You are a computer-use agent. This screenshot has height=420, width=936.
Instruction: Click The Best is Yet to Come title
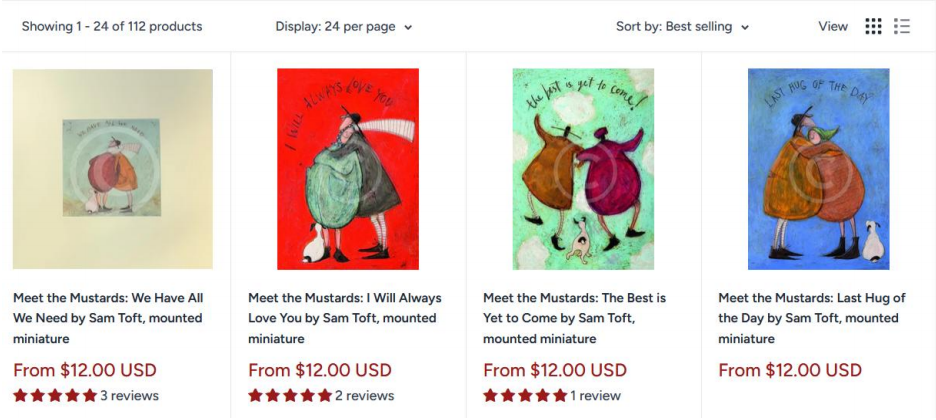574,318
